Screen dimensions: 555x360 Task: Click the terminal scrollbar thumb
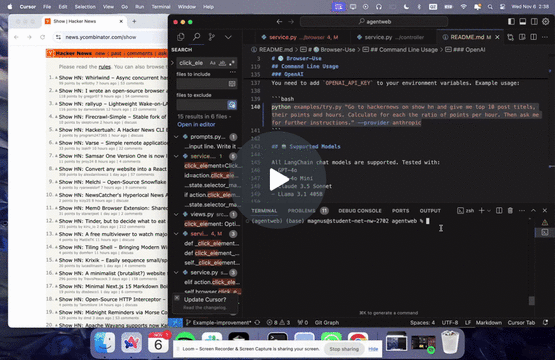click(531, 301)
